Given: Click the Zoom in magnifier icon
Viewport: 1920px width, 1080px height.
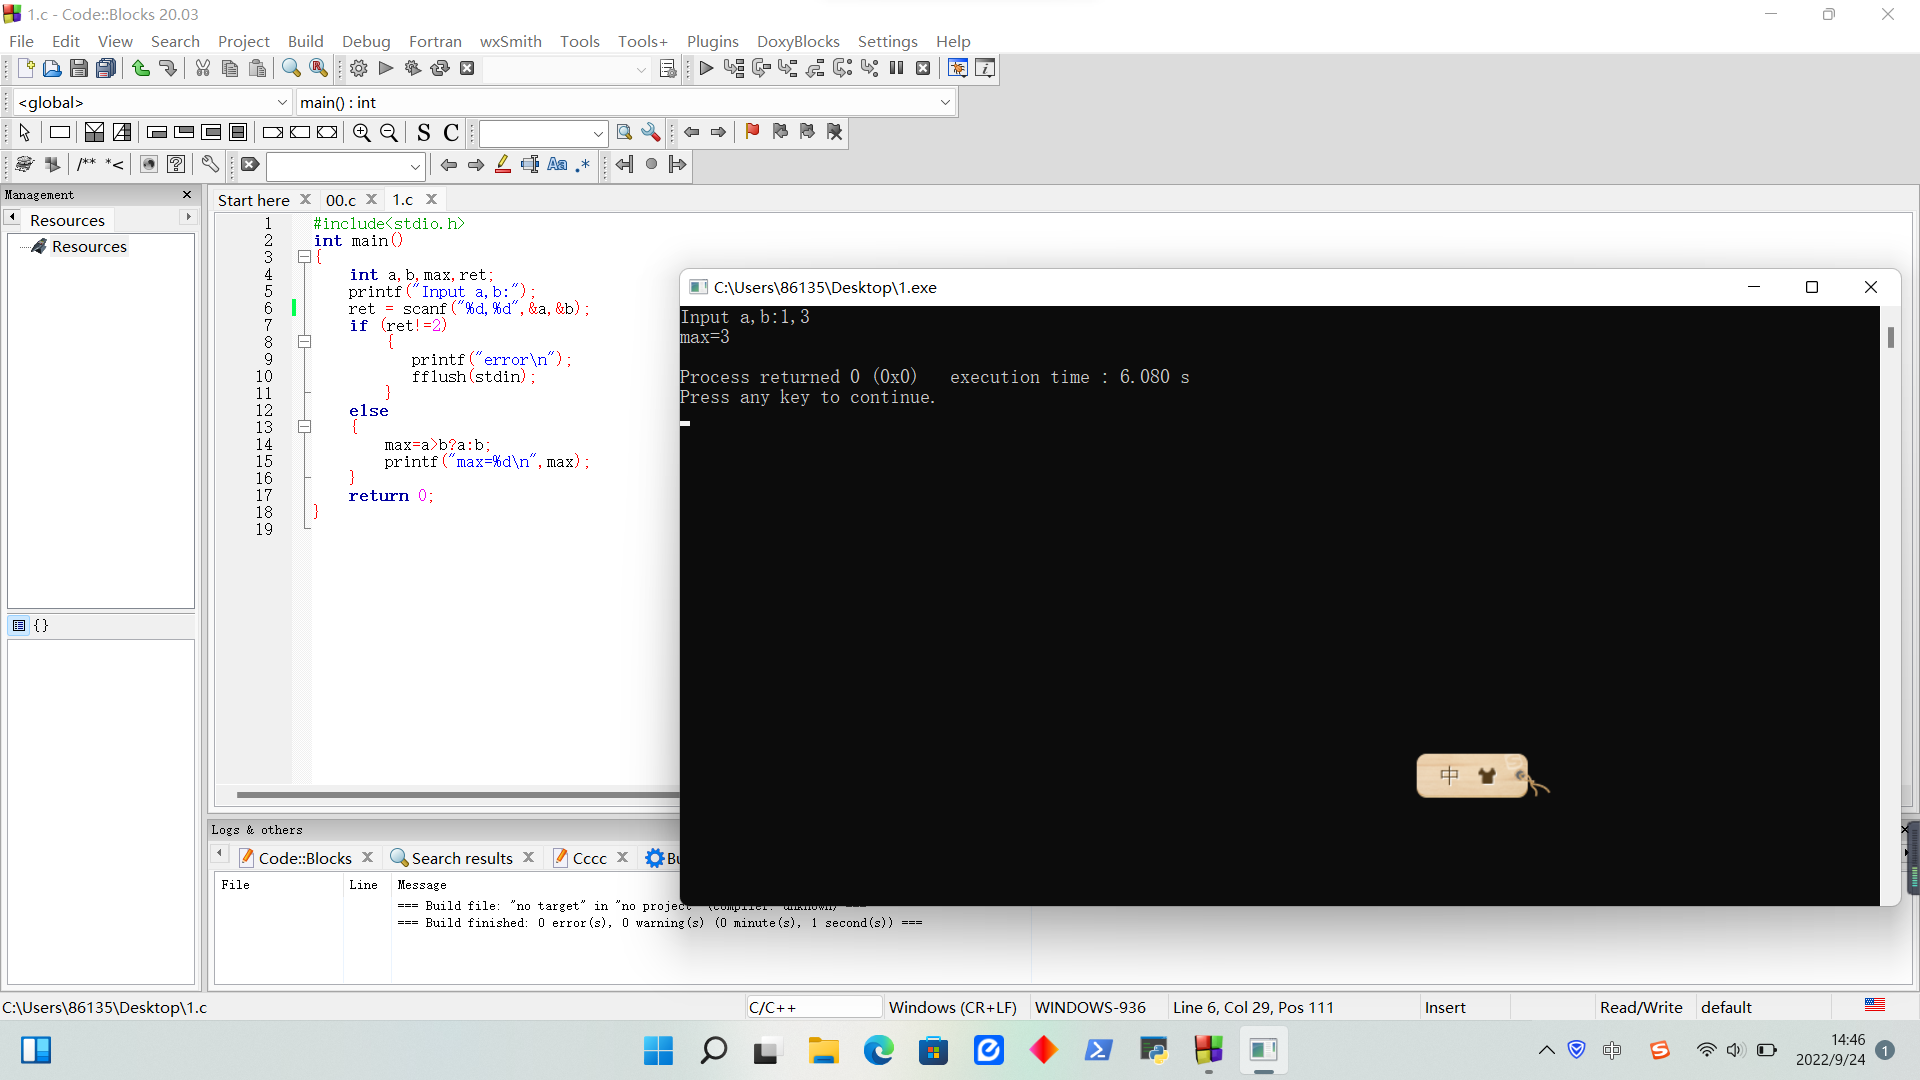Looking at the screenshot, I should [x=362, y=133].
